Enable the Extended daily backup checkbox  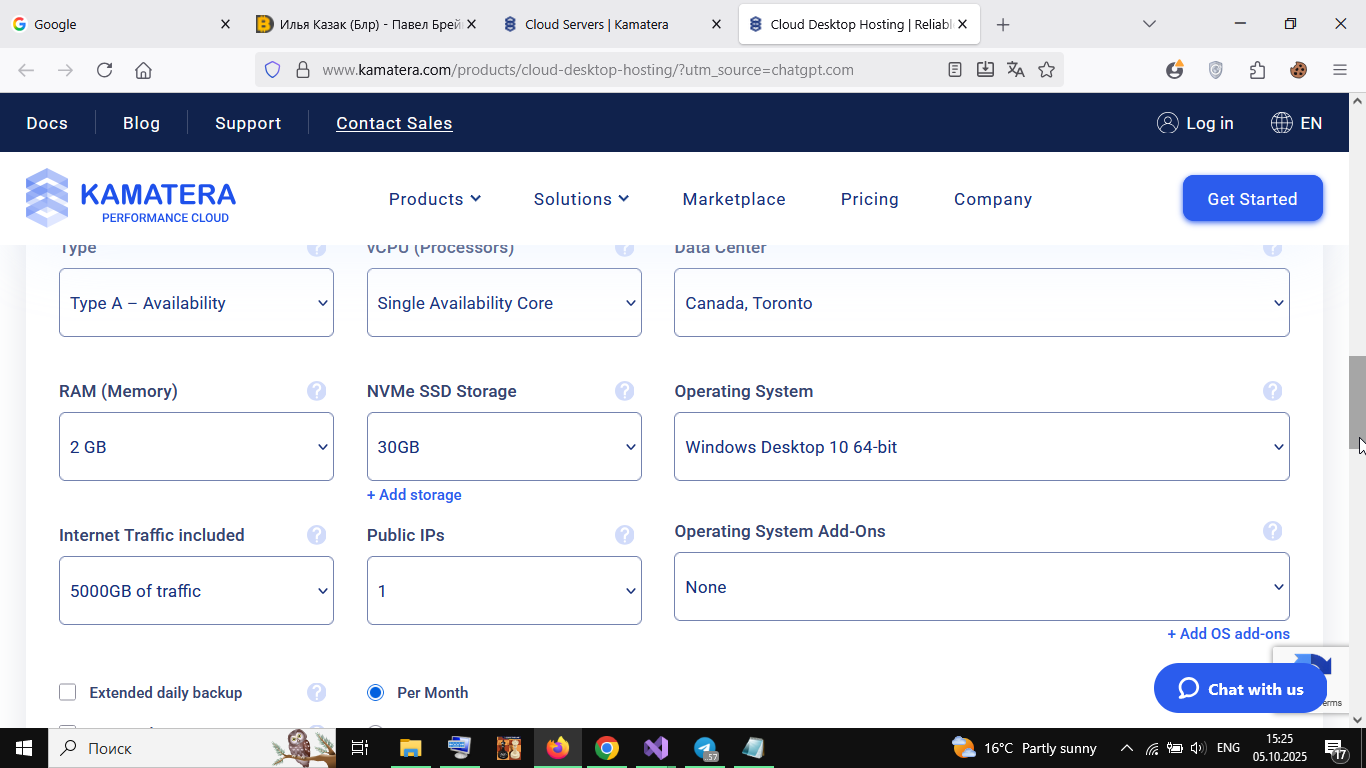tap(68, 692)
